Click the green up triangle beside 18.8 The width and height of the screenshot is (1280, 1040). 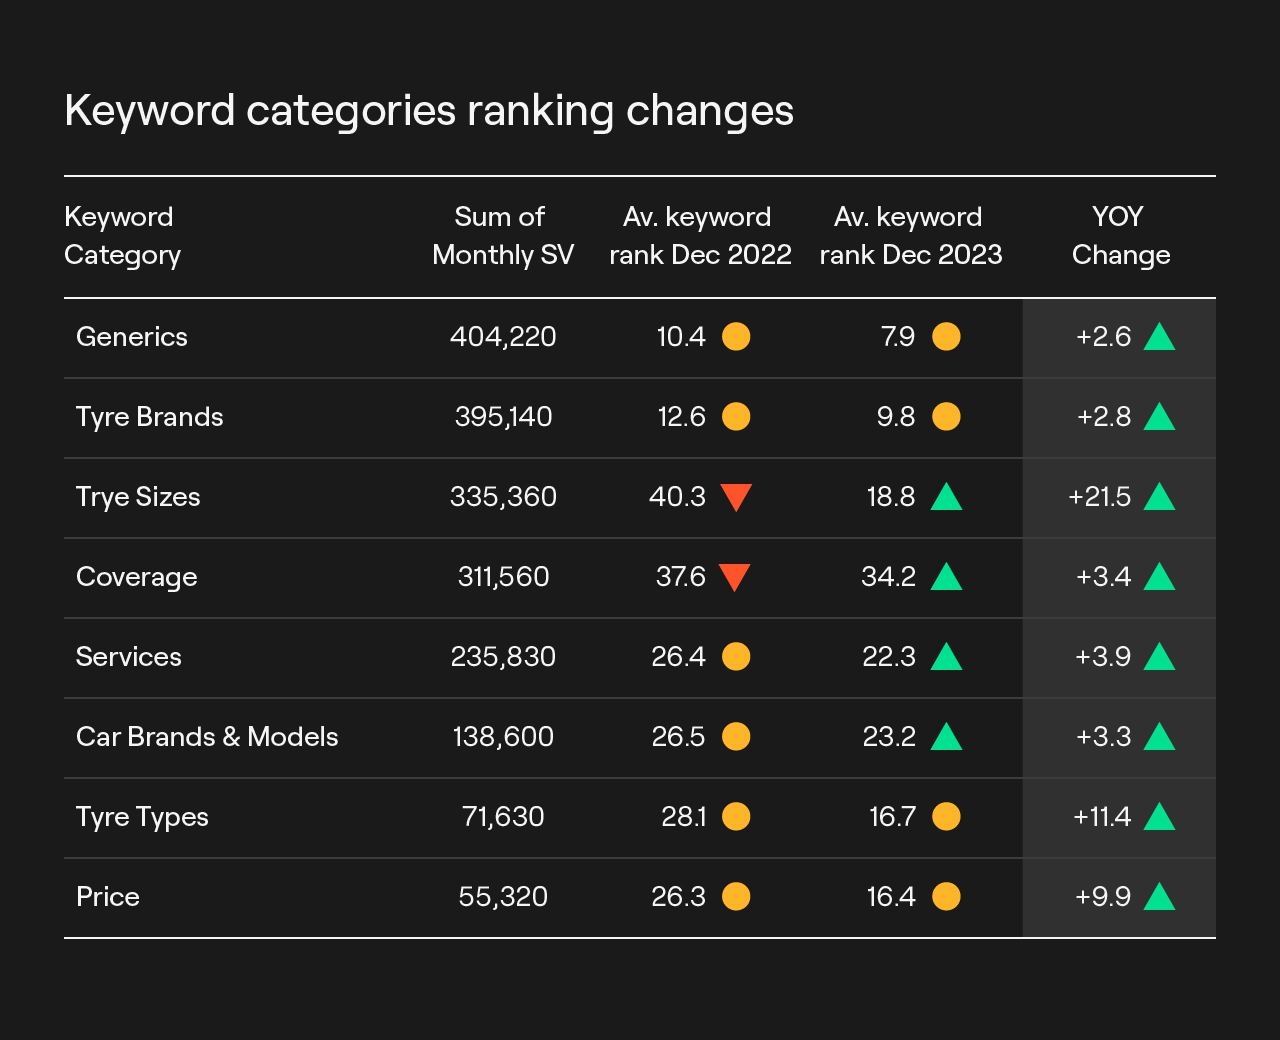point(946,497)
